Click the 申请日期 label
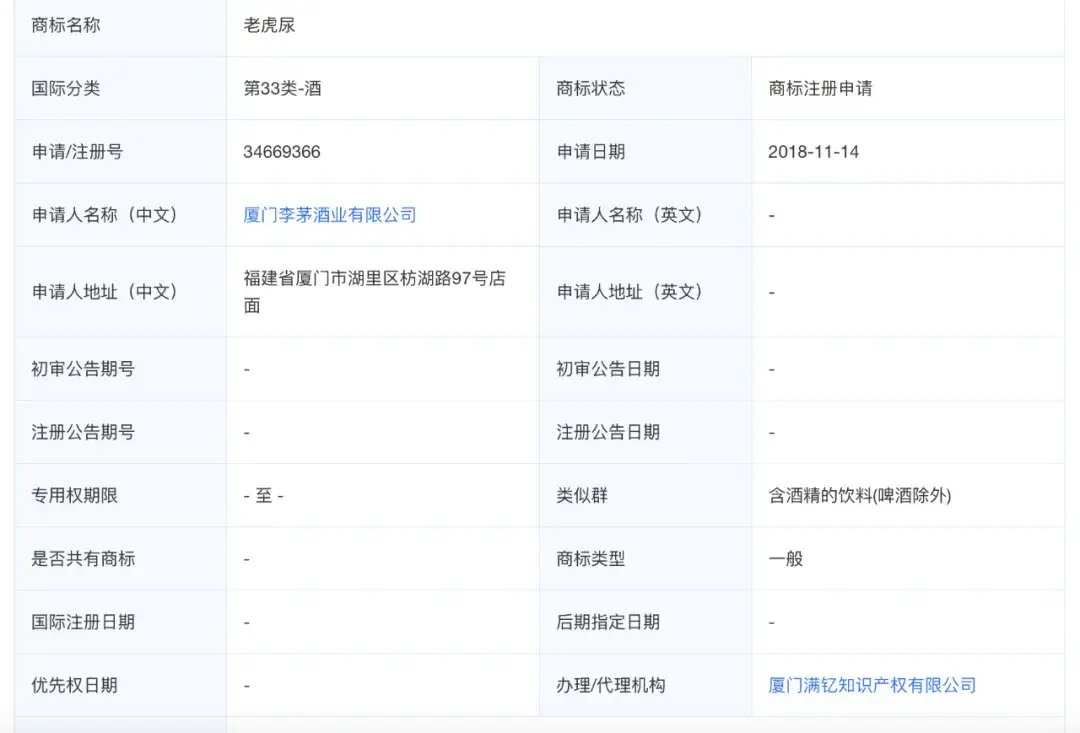Screen dimensions: 1080x733 [591, 152]
